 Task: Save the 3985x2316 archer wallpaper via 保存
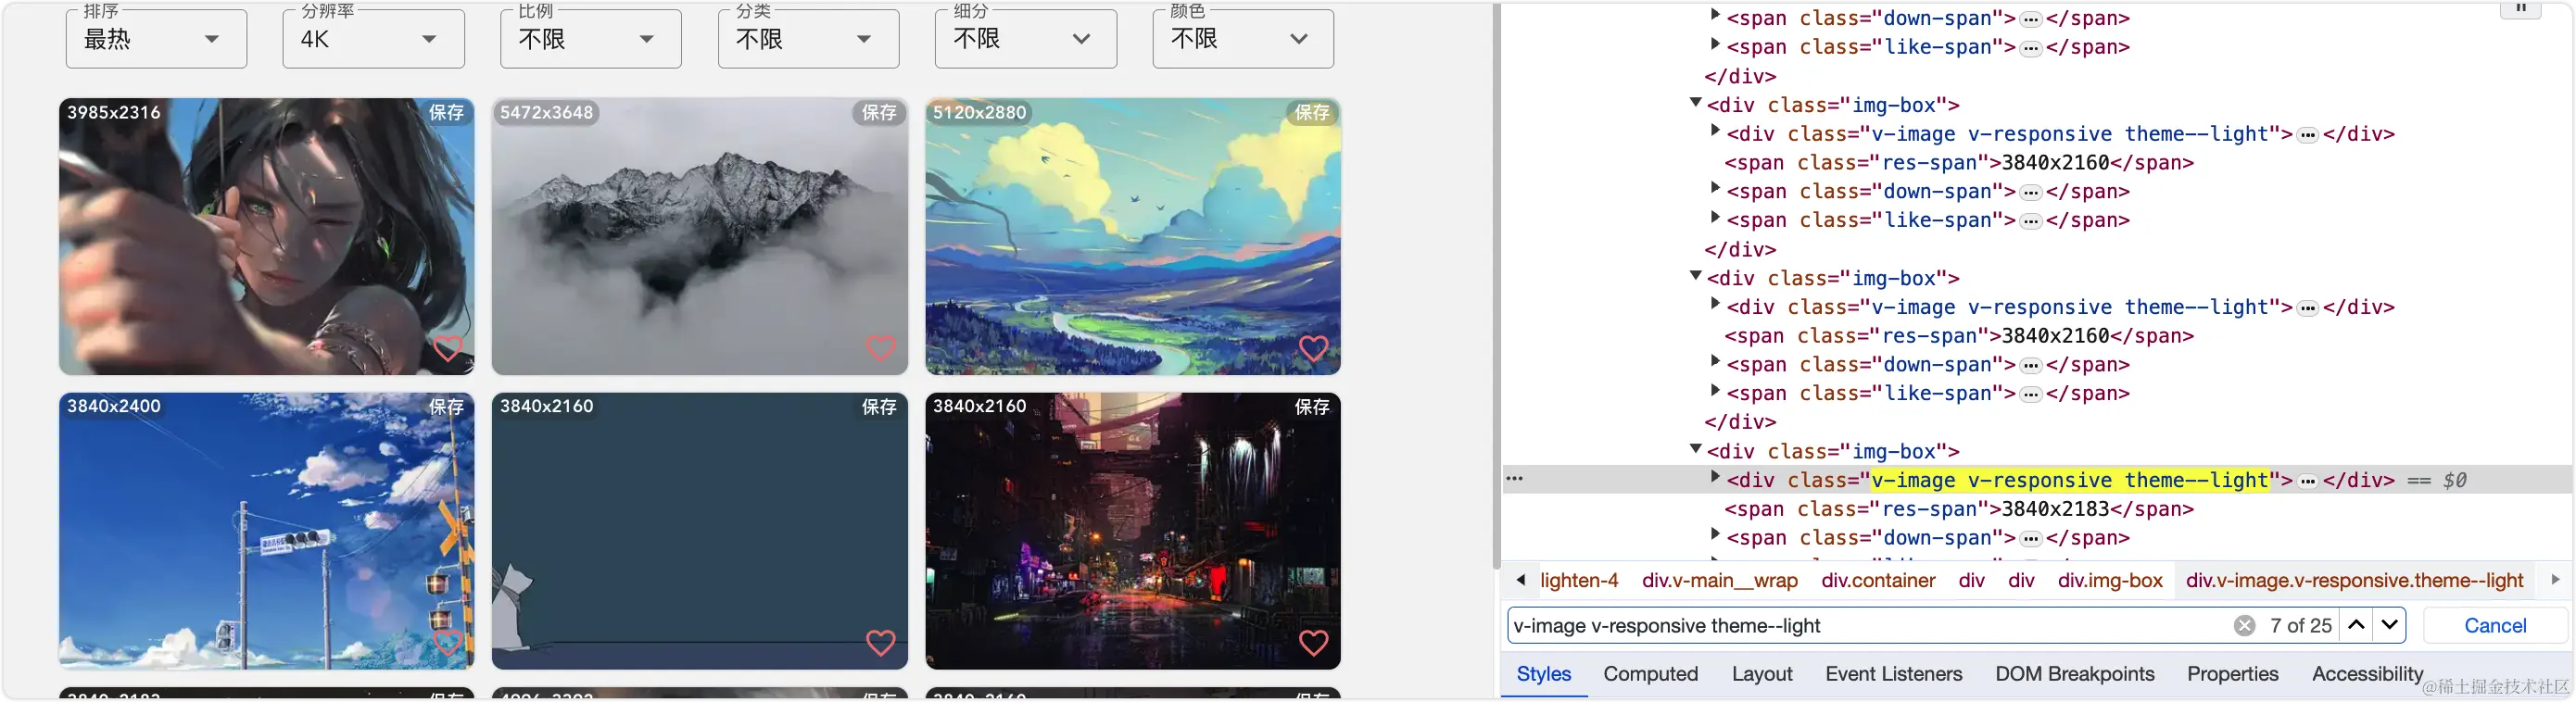pos(446,113)
